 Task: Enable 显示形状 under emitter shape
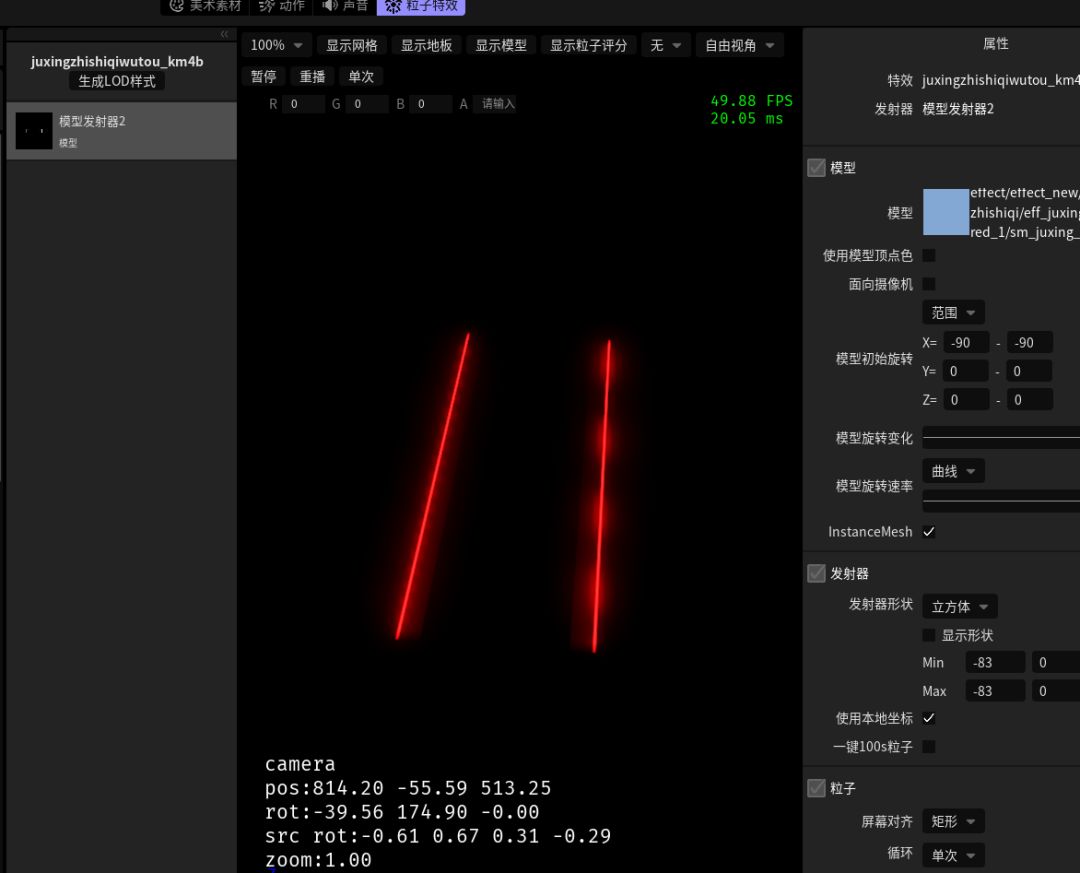point(929,635)
